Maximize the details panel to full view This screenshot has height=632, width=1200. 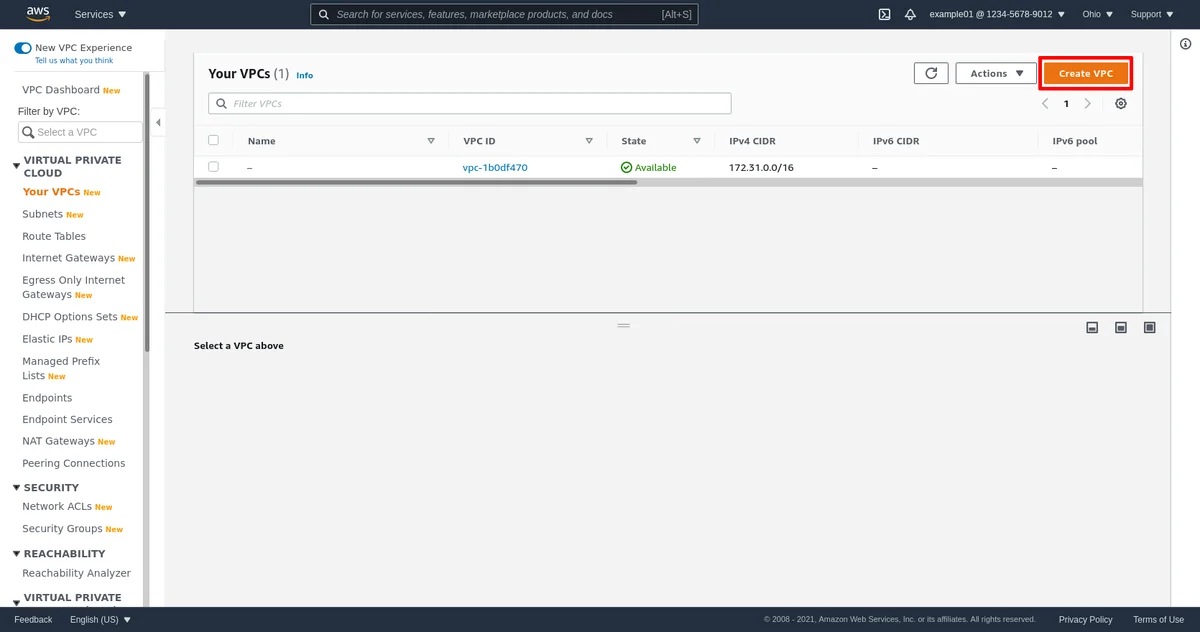pyautogui.click(x=1149, y=327)
